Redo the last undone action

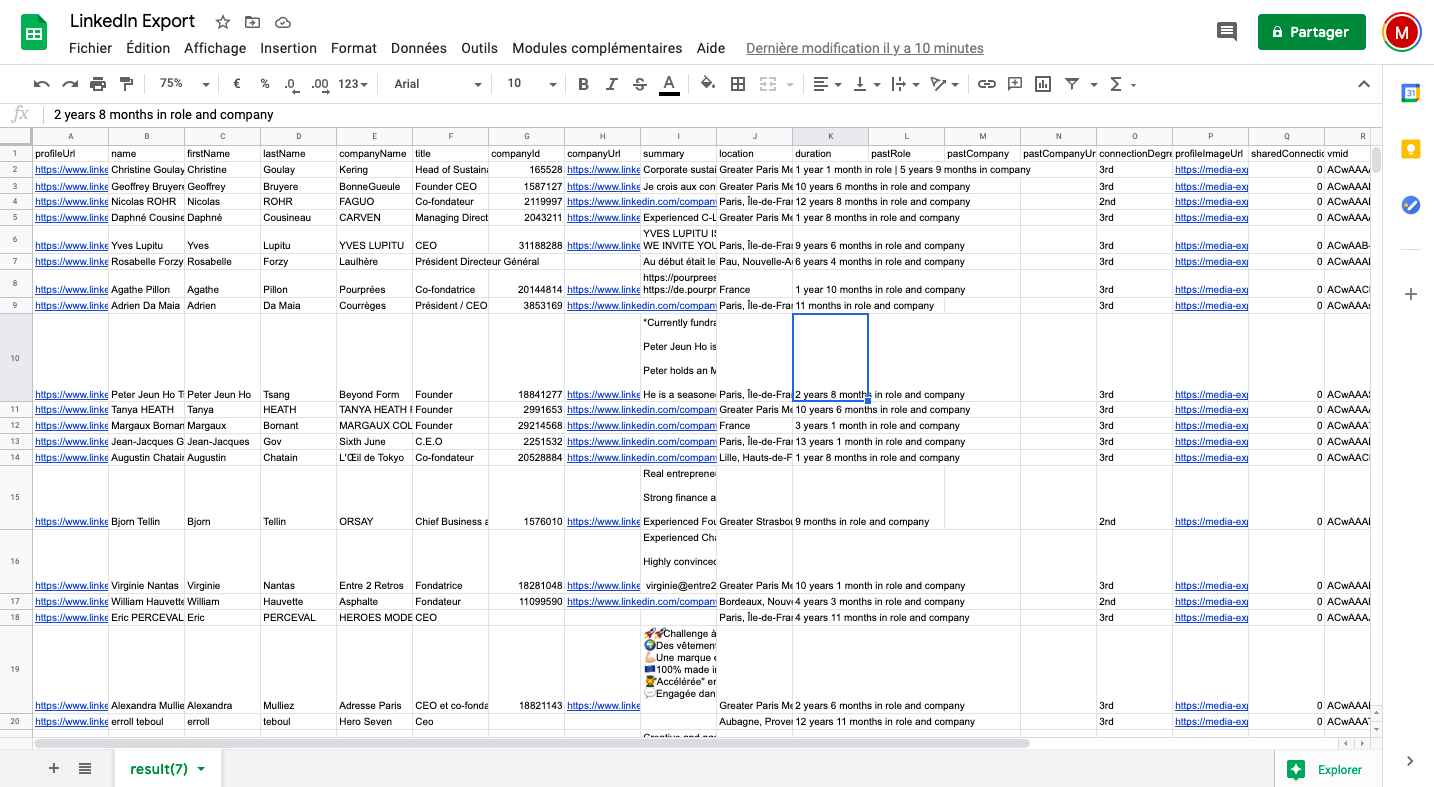70,84
